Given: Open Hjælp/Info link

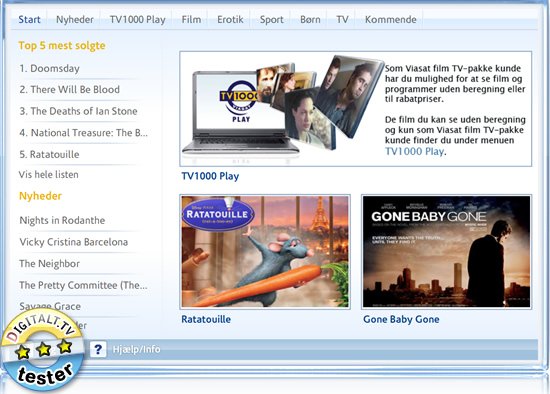Looking at the screenshot, I should pos(136,349).
